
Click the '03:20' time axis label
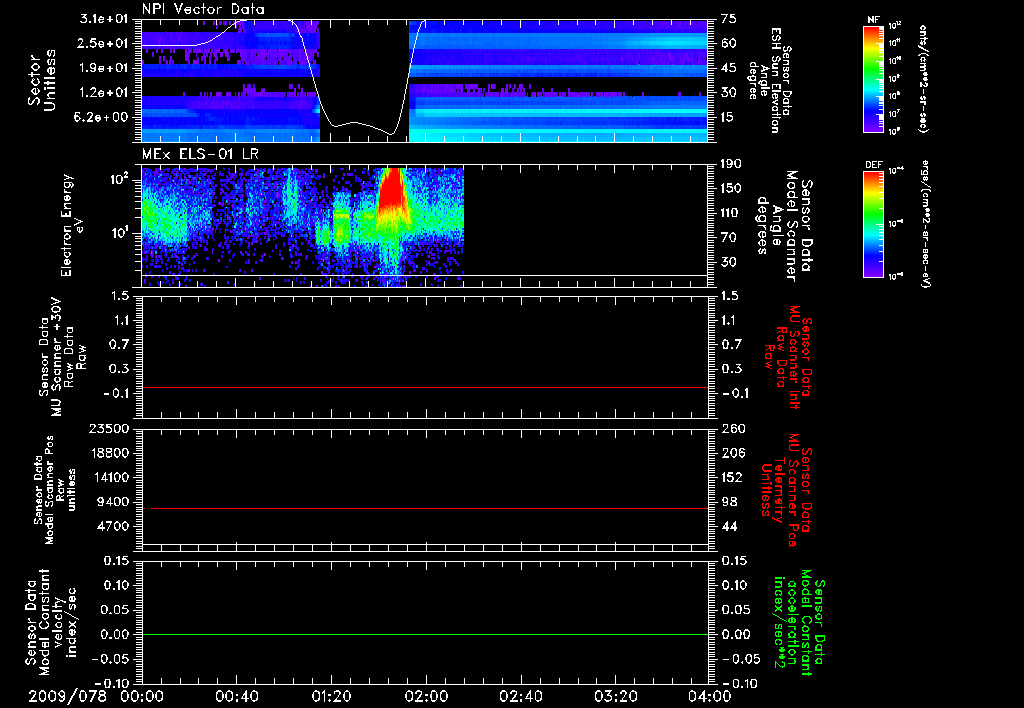pyautogui.click(x=615, y=696)
